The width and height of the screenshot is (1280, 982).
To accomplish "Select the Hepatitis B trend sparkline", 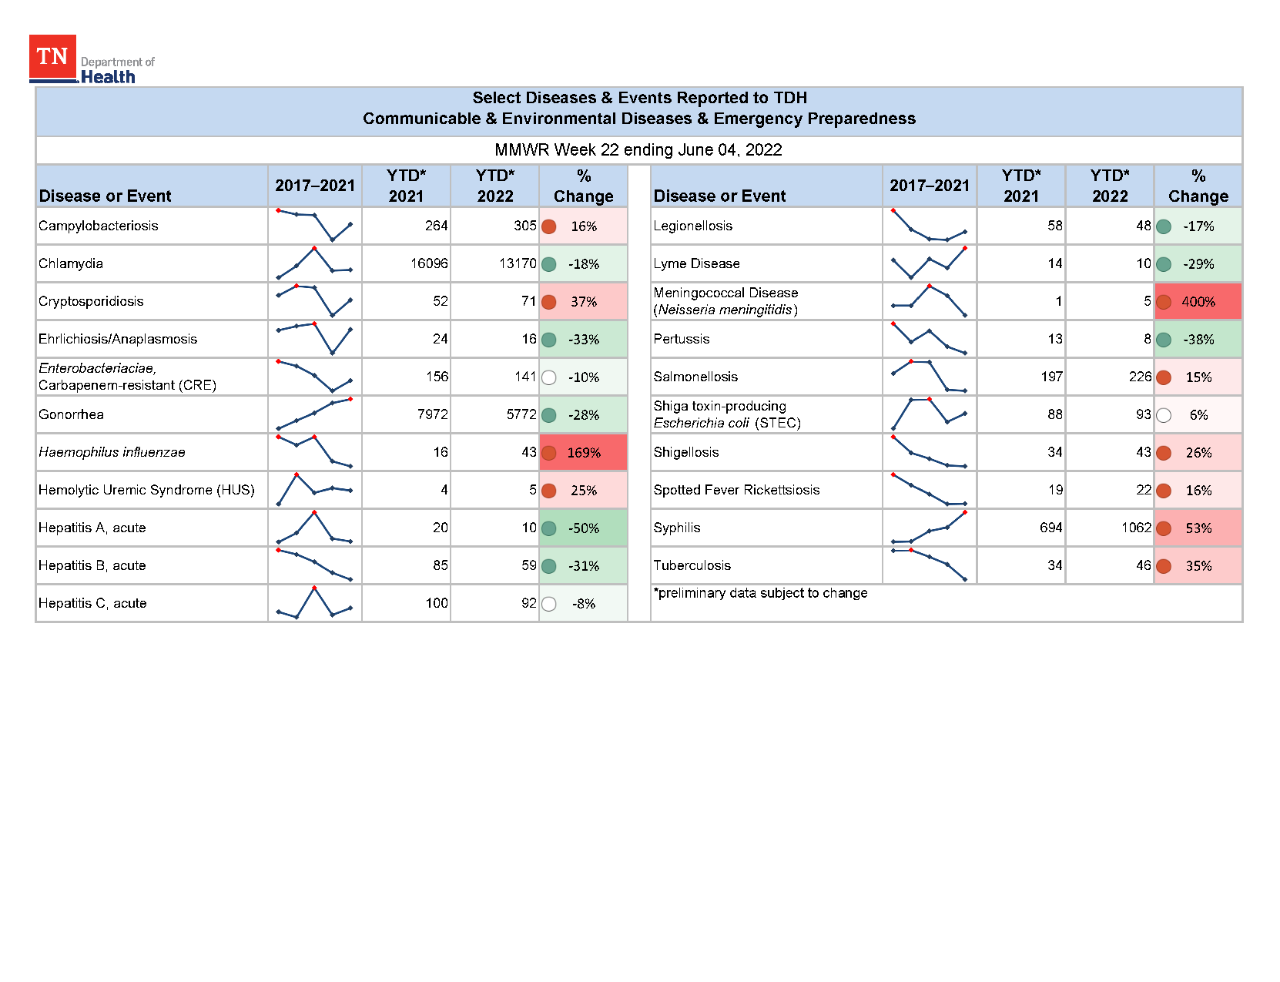I will click(x=314, y=565).
